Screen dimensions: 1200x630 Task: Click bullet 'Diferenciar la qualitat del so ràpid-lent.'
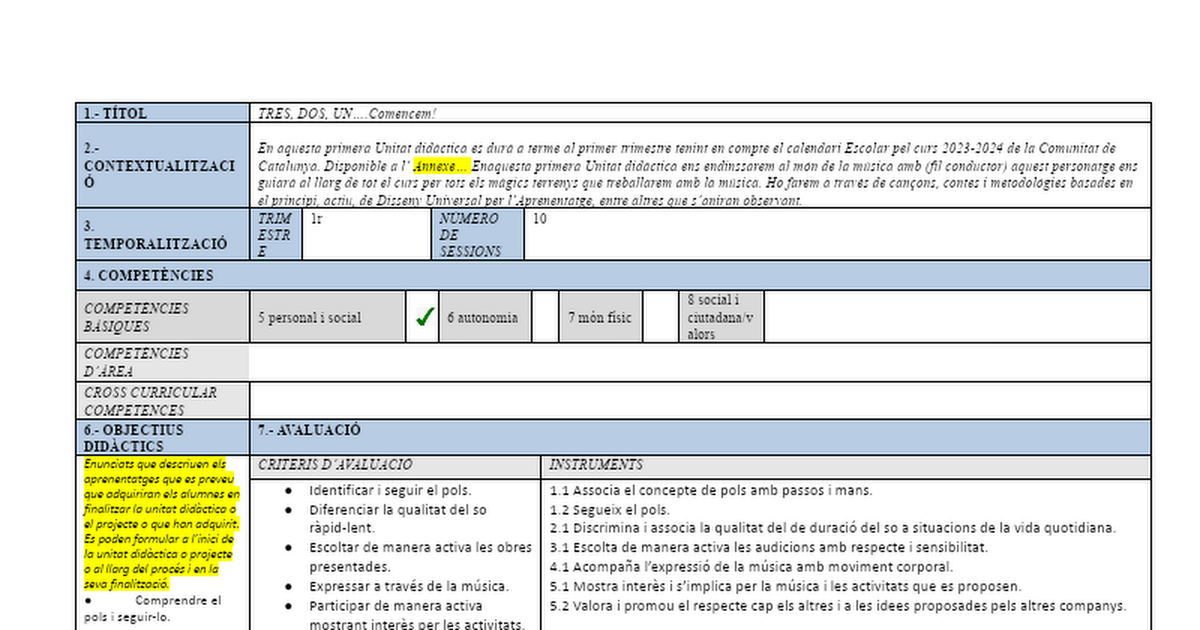tap(398, 518)
